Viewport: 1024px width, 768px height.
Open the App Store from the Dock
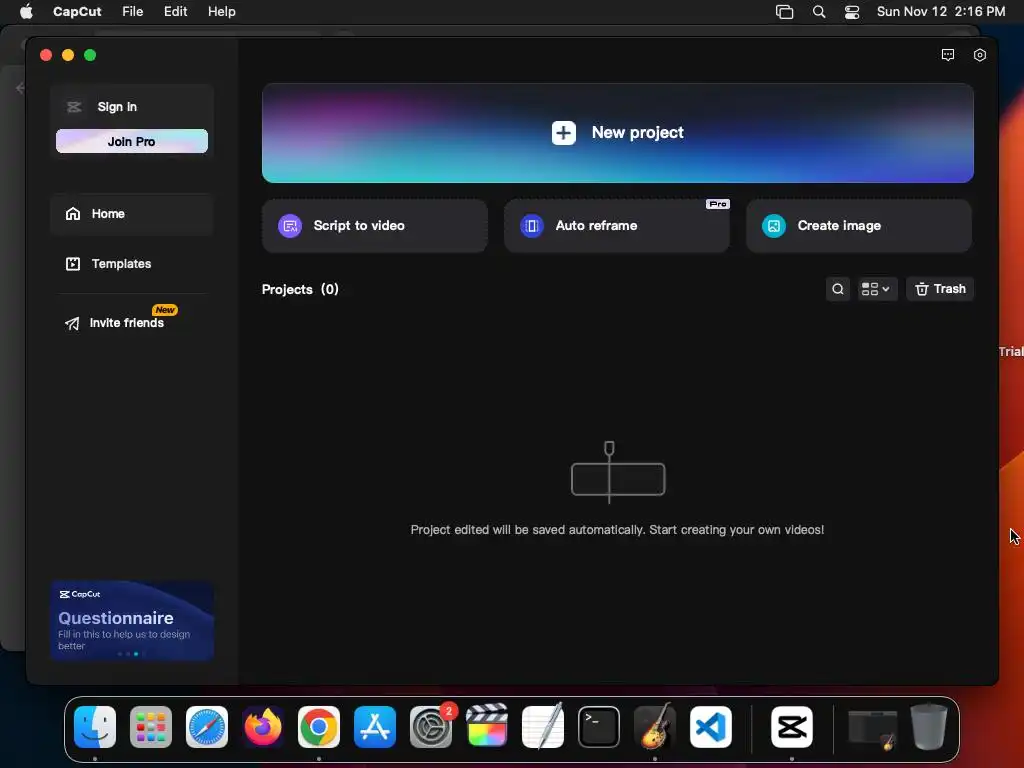click(x=375, y=727)
